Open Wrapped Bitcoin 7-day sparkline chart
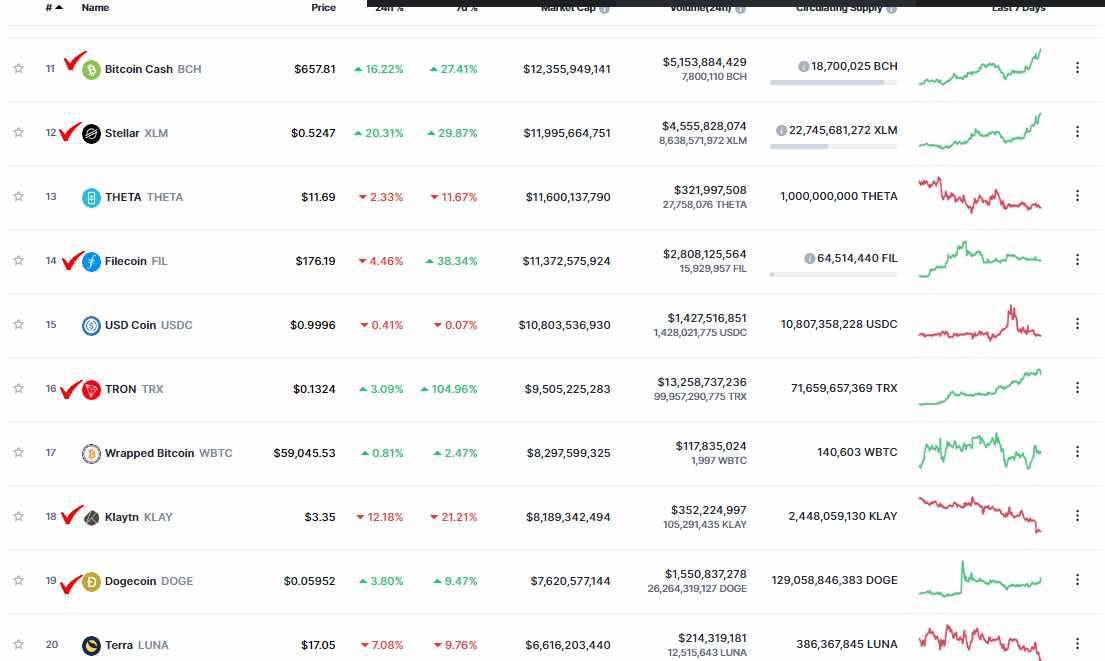Image resolution: width=1105 pixels, height=661 pixels. pyautogui.click(x=980, y=452)
